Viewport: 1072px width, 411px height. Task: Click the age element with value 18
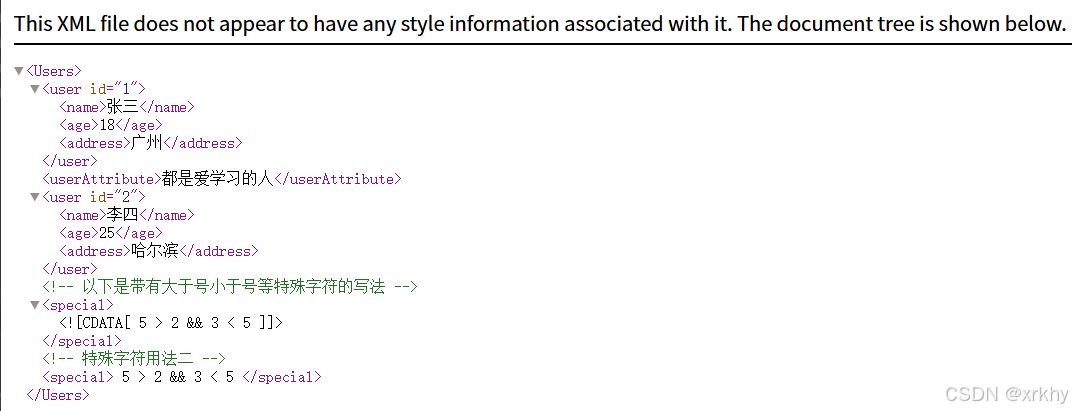coord(111,125)
